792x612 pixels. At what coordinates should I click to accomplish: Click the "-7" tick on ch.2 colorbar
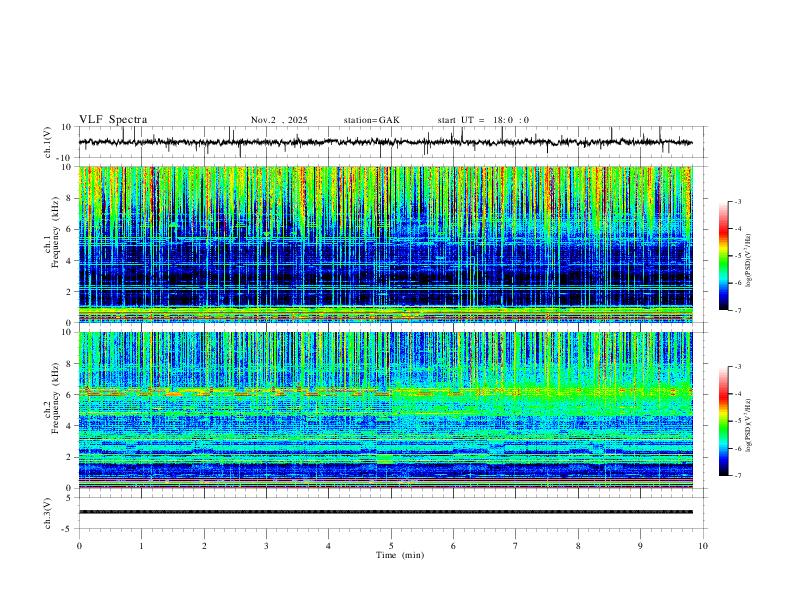coord(738,475)
